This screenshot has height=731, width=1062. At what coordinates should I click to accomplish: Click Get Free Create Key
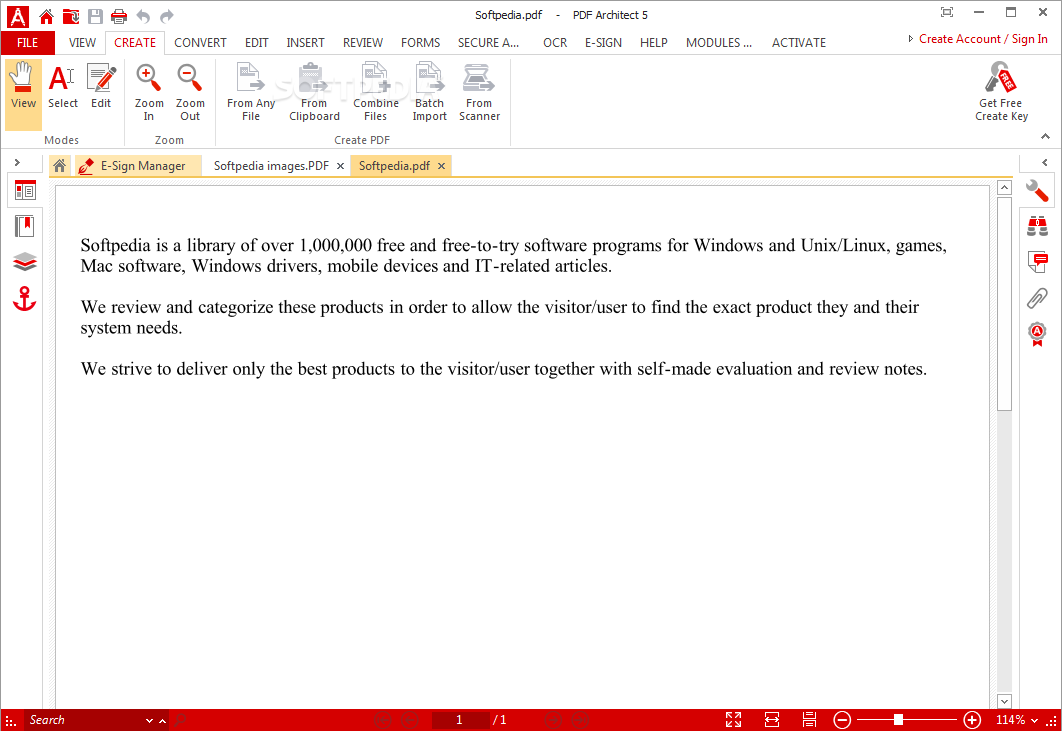coord(1001,93)
